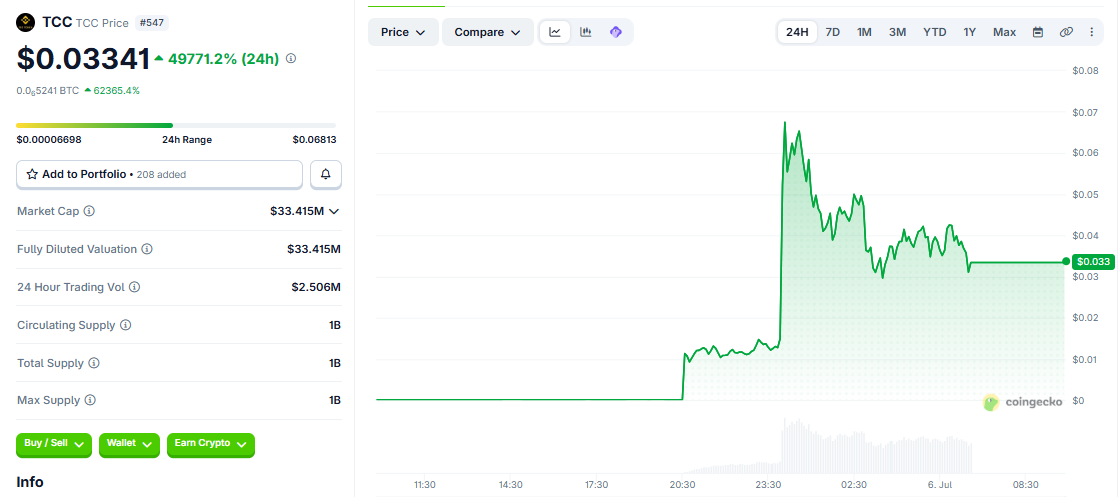The height and width of the screenshot is (497, 1119).
Task: Expand the Market Cap details chevron
Action: (333, 211)
